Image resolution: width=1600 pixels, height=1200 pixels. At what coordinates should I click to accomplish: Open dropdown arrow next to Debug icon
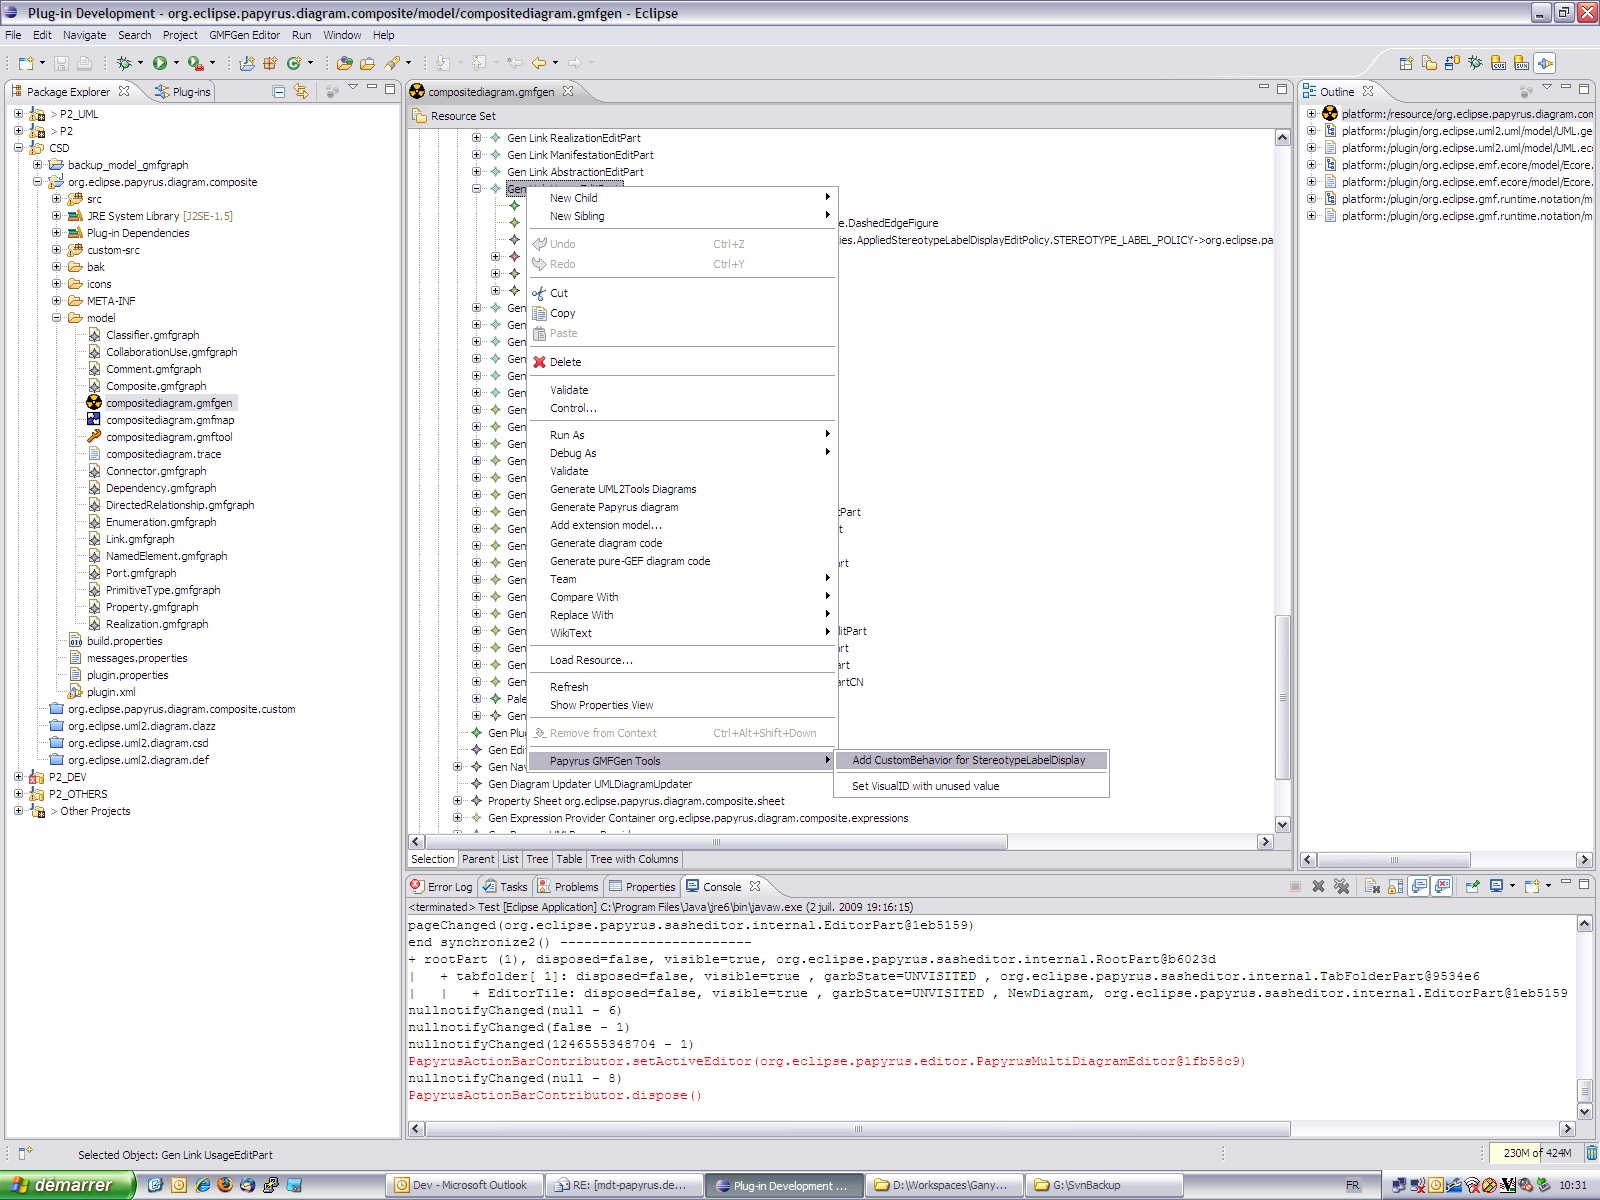pos(140,63)
